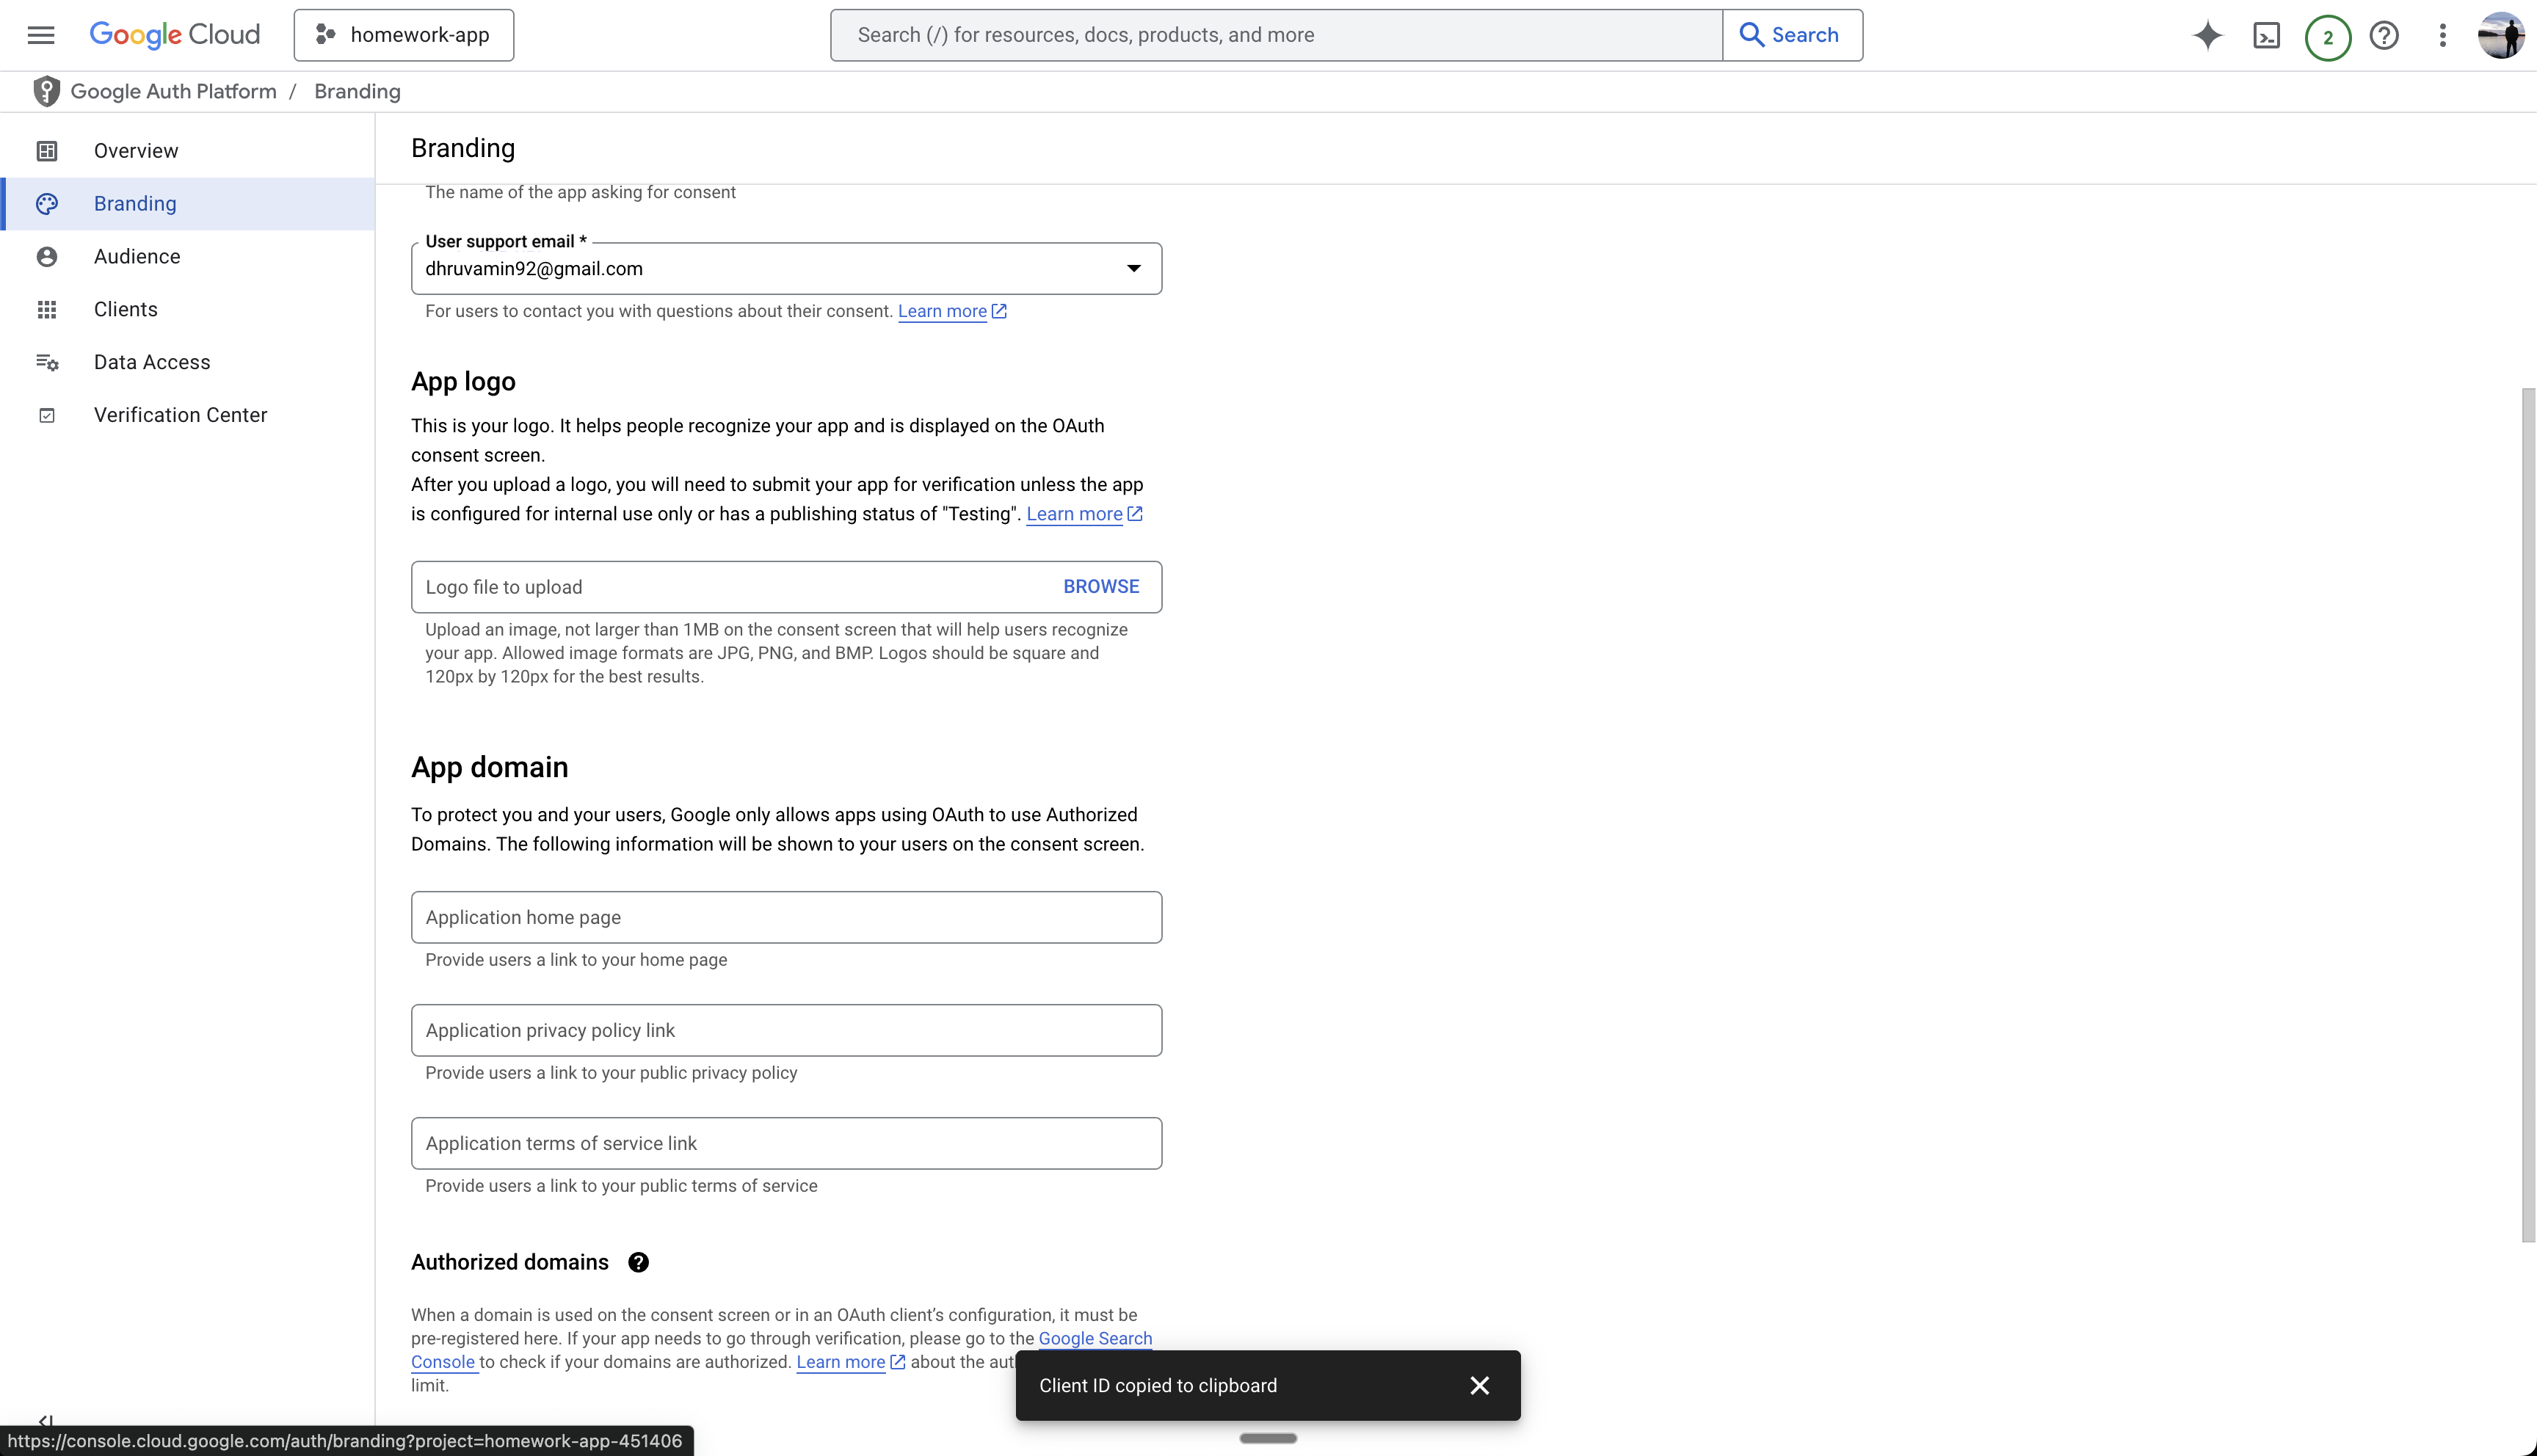Open the main navigation hamburger menu
Image resolution: width=2537 pixels, height=1456 pixels.
(x=41, y=35)
